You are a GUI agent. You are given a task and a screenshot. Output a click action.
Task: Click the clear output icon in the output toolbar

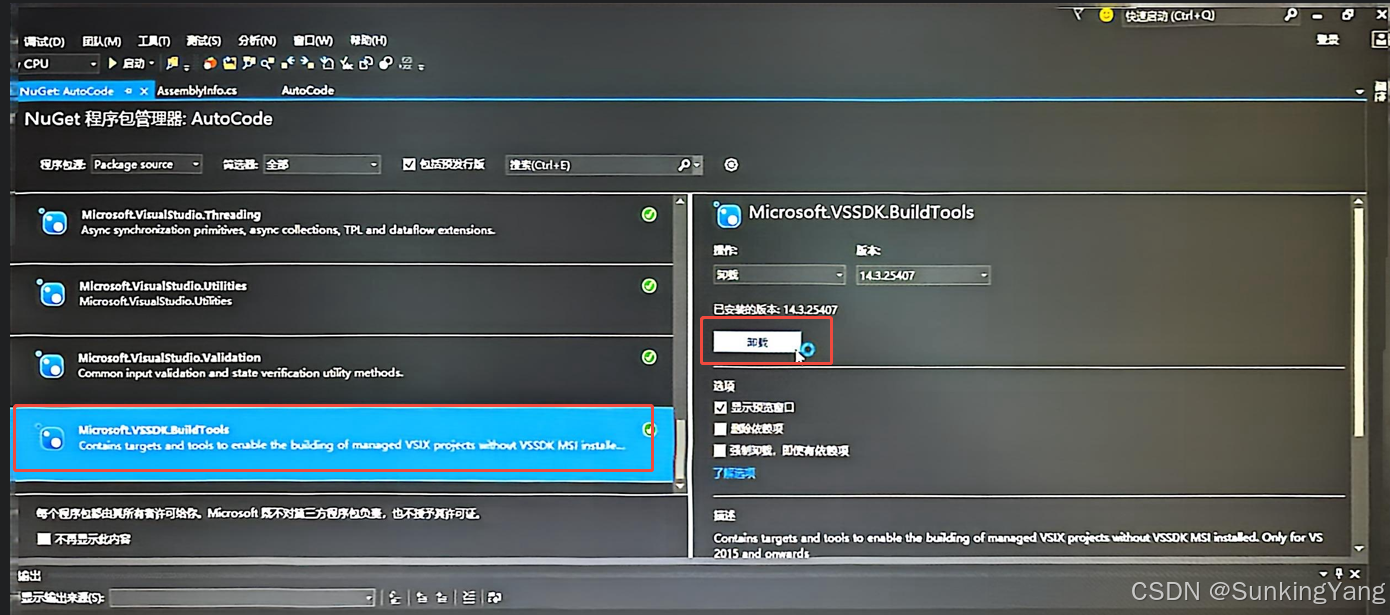(469, 596)
